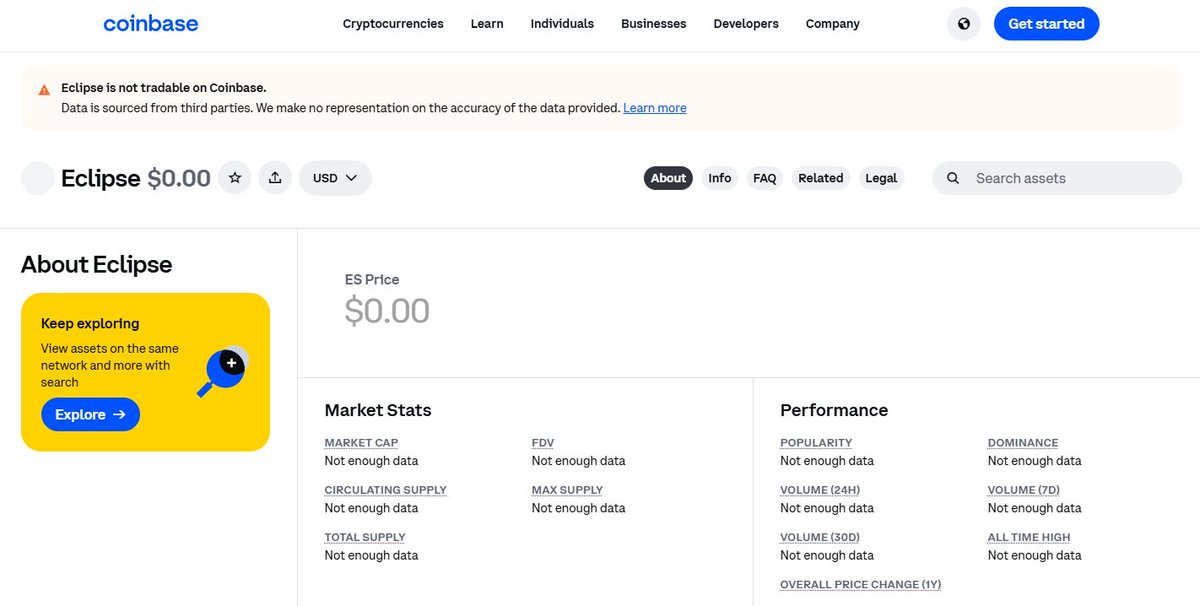Follow the Learn more link
The image size is (1200, 606).
[655, 108]
